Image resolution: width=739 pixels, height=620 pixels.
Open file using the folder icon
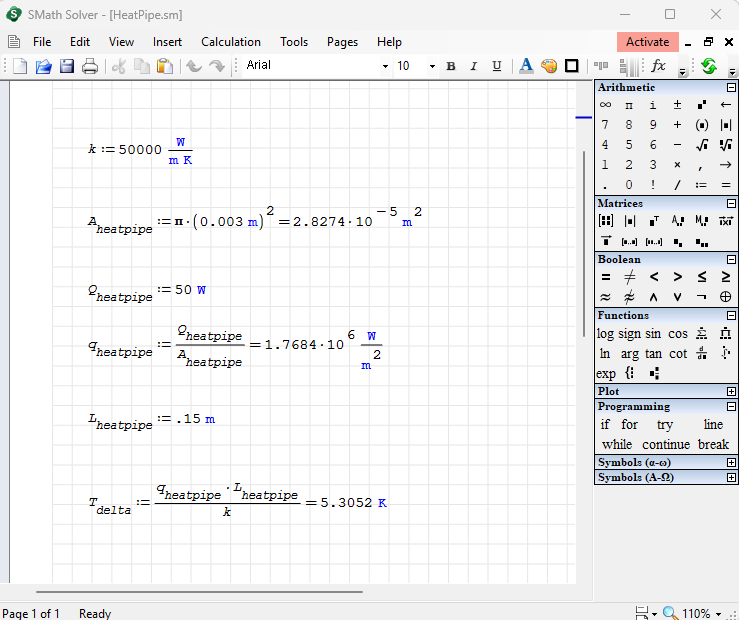coord(44,66)
